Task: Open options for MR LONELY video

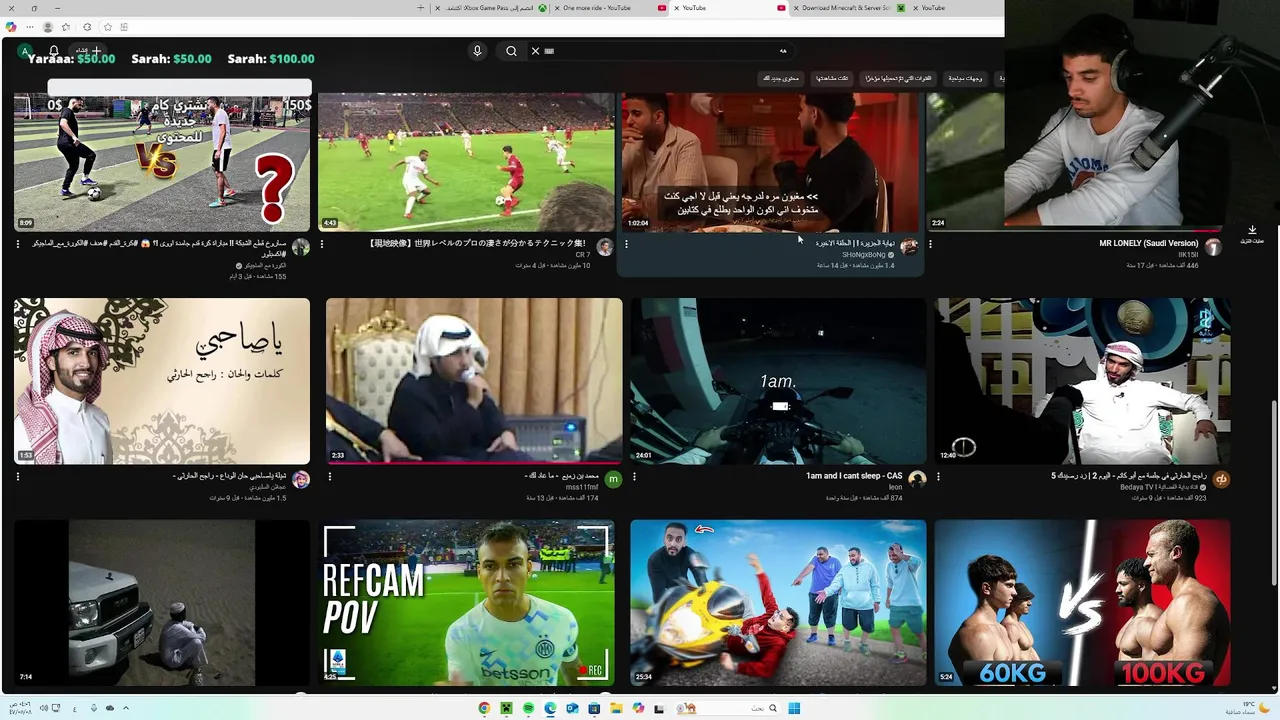Action: [x=930, y=244]
